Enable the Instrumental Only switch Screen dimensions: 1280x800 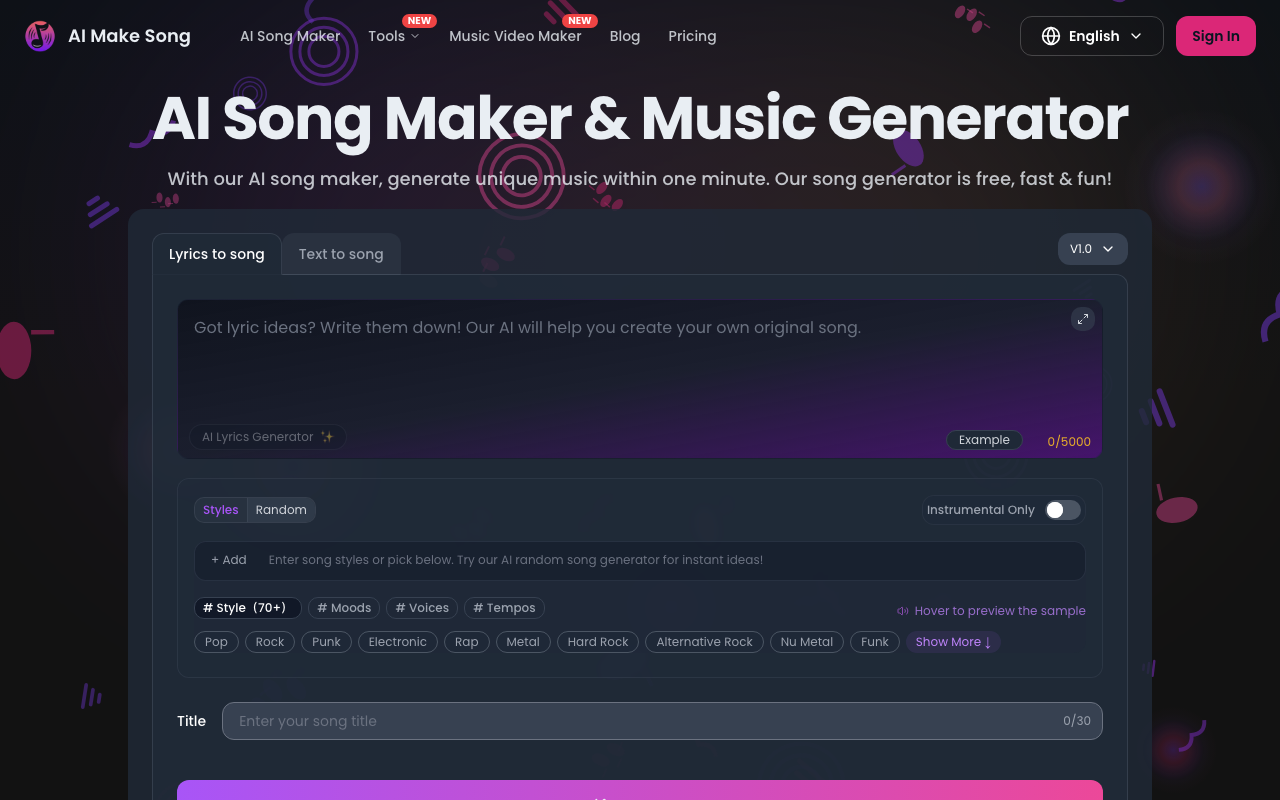click(x=1062, y=510)
